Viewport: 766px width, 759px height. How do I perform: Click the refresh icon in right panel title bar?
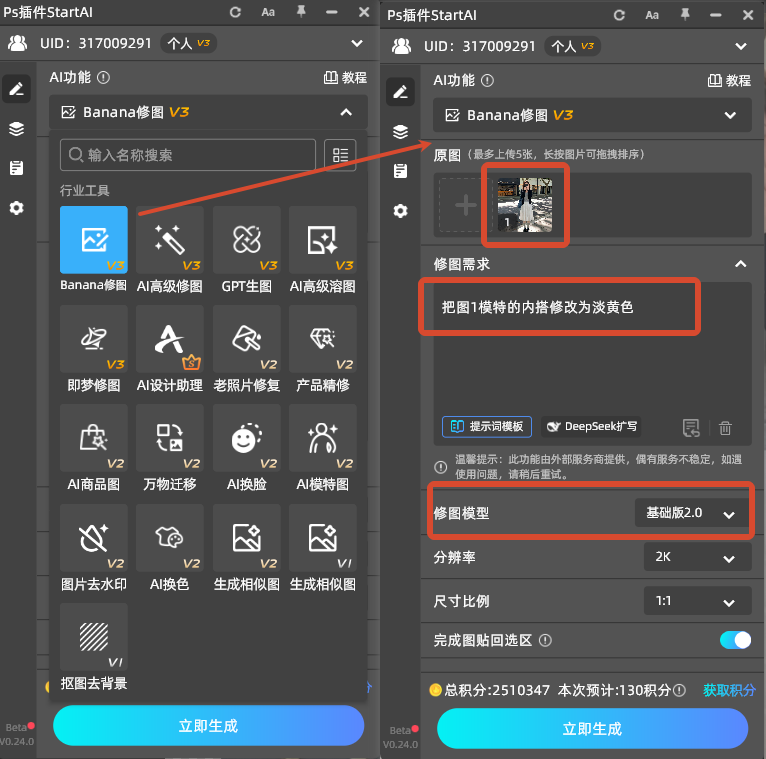click(619, 15)
